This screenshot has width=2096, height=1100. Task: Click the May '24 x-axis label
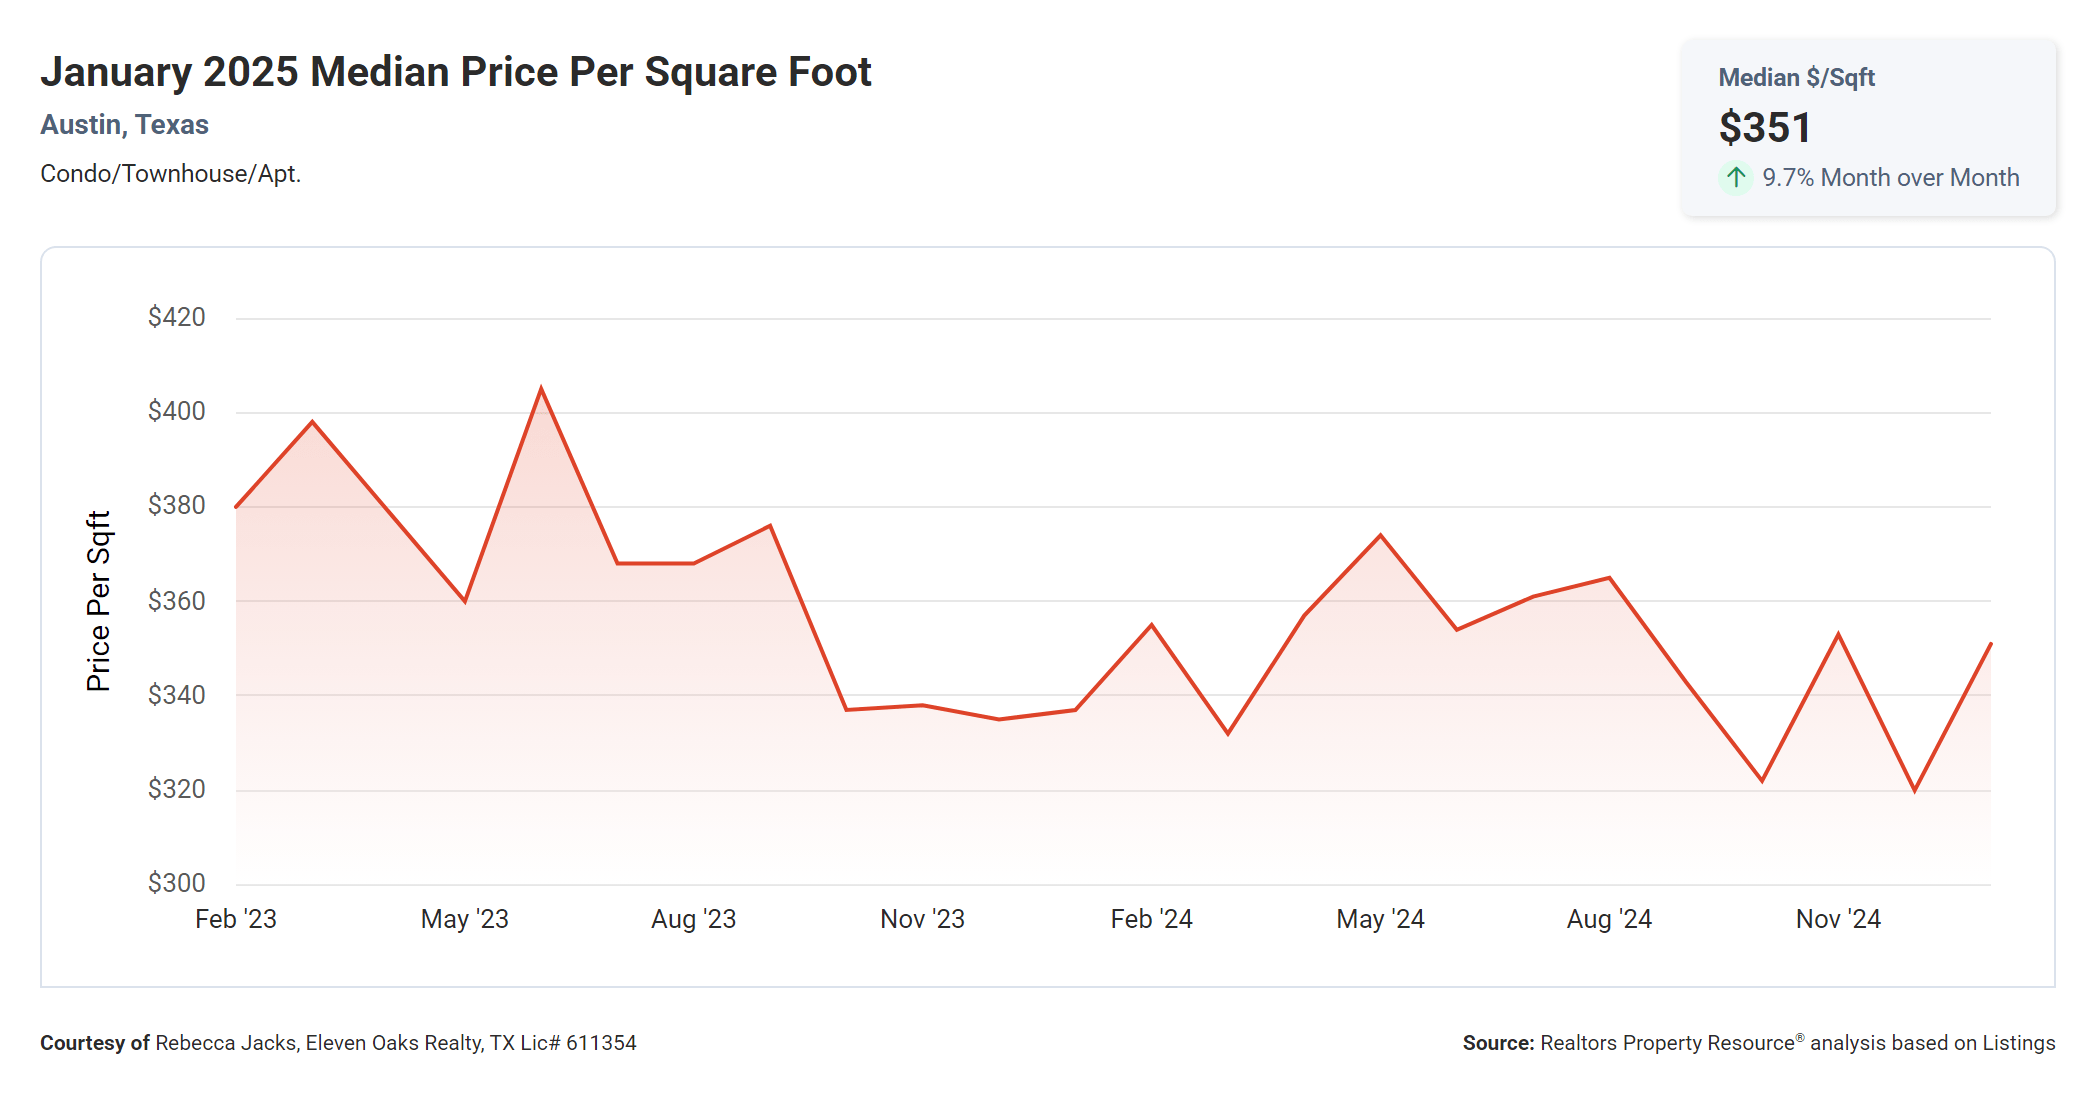point(1380,919)
